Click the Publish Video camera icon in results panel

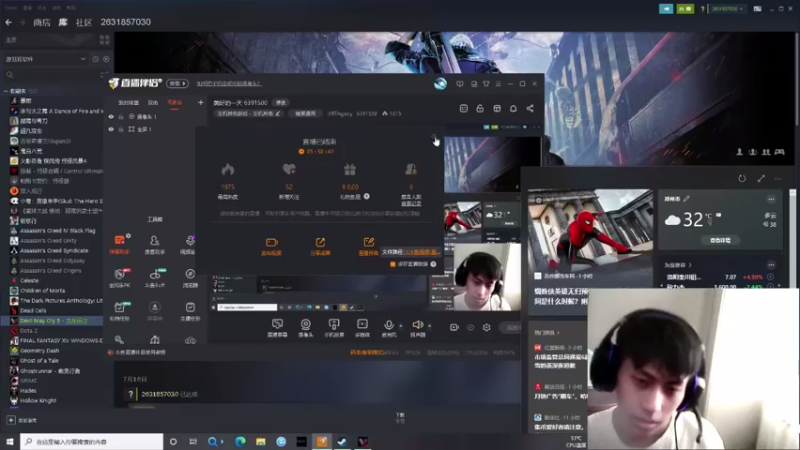(x=271, y=242)
